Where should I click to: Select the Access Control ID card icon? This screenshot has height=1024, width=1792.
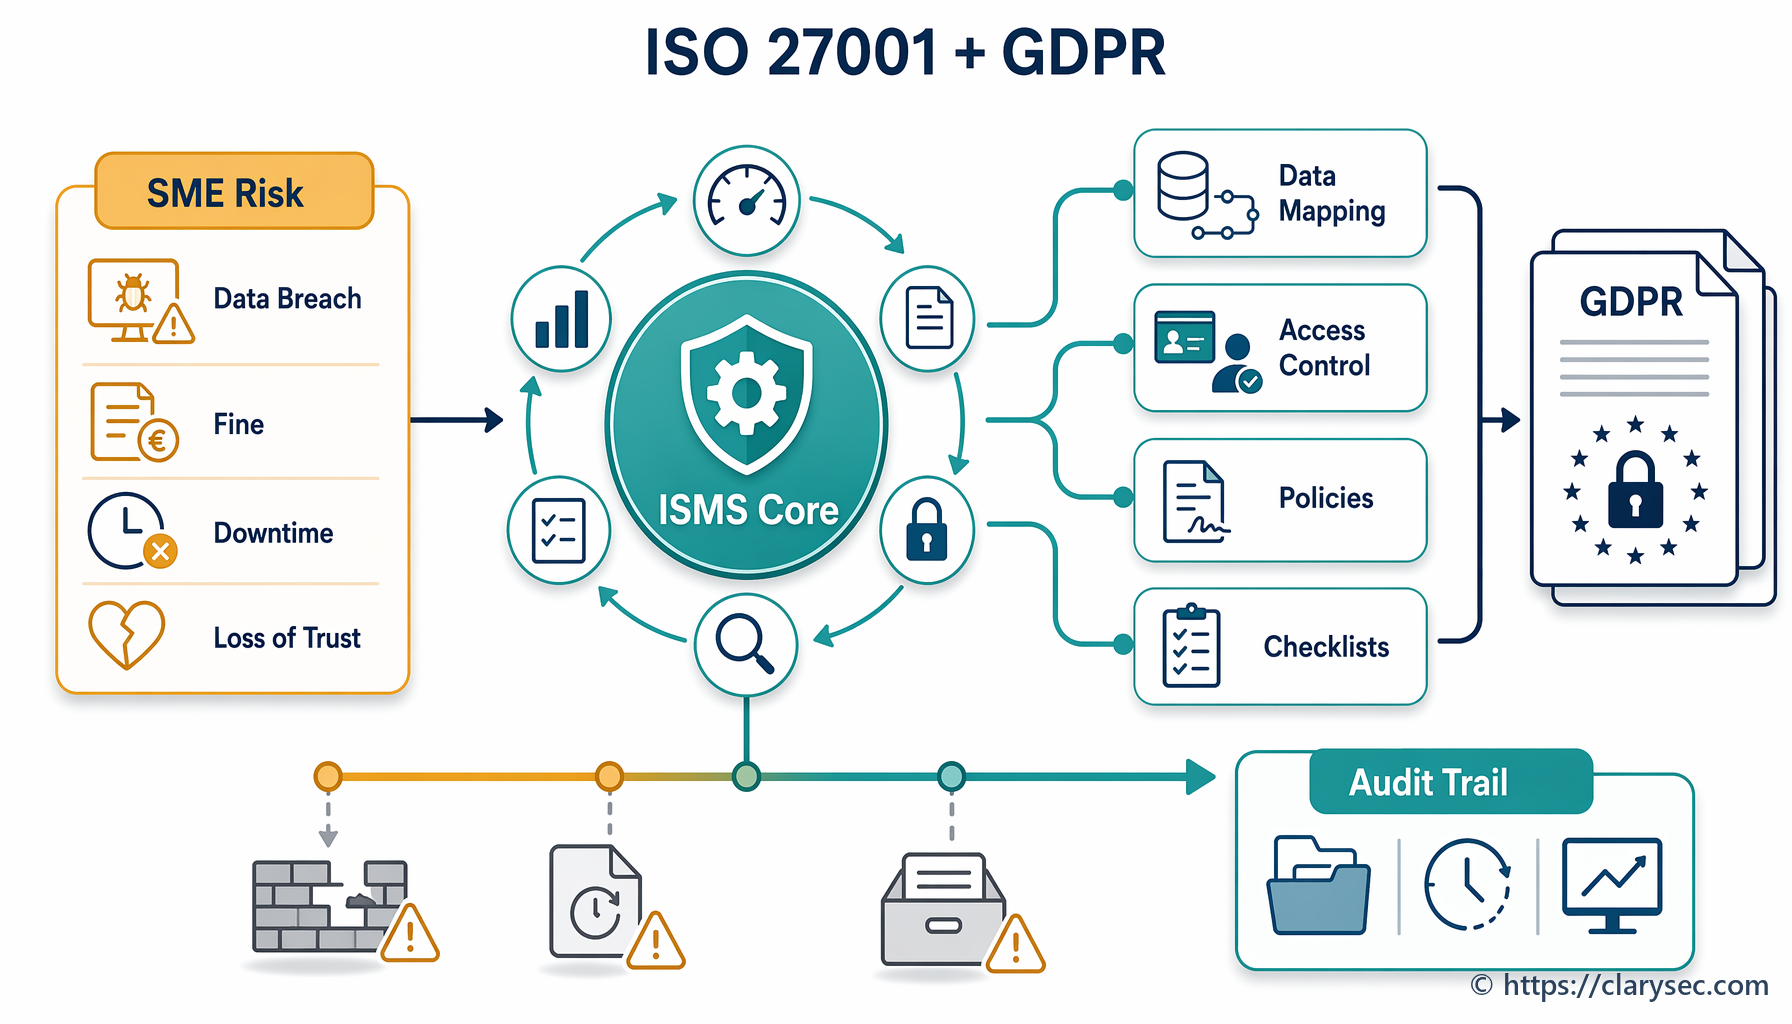pos(1207,351)
